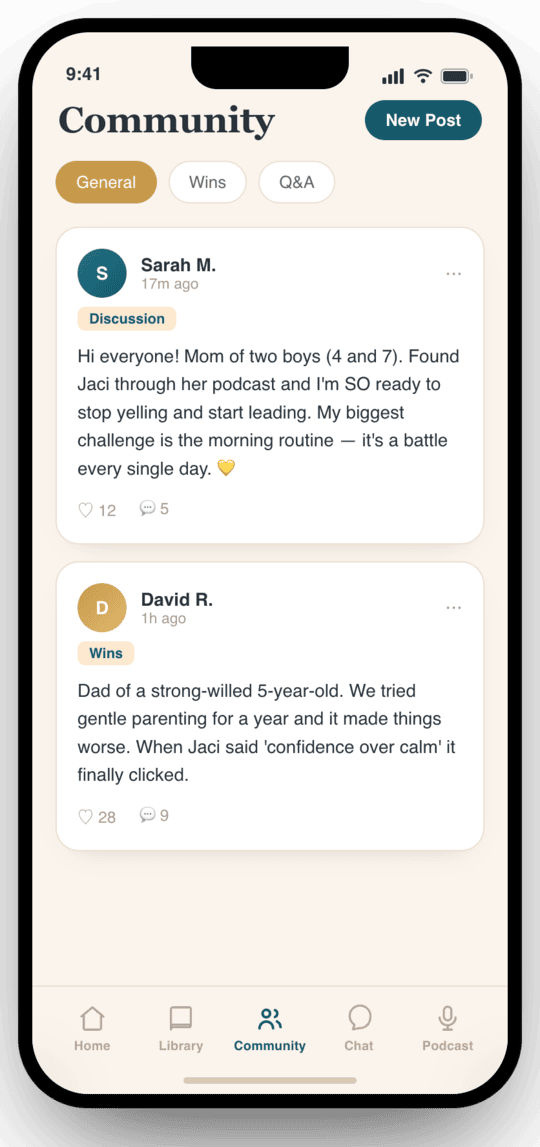The height and width of the screenshot is (1147, 540).
Task: Tap David R.'s gold avatar
Action: (102, 607)
